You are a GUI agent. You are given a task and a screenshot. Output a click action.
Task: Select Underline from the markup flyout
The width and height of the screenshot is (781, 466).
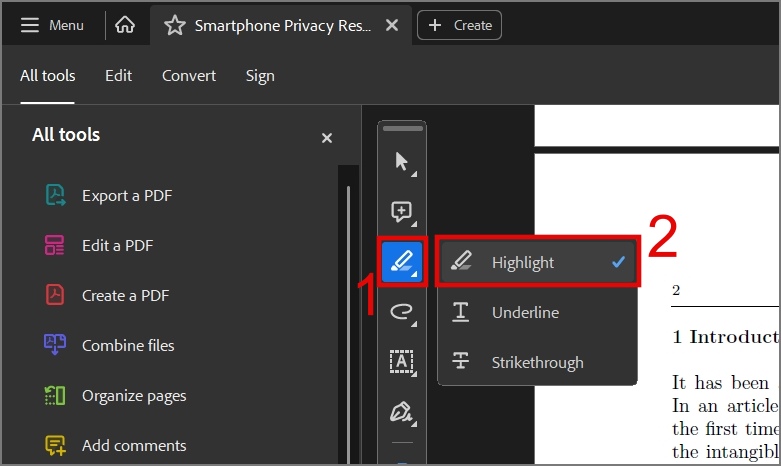tap(537, 312)
